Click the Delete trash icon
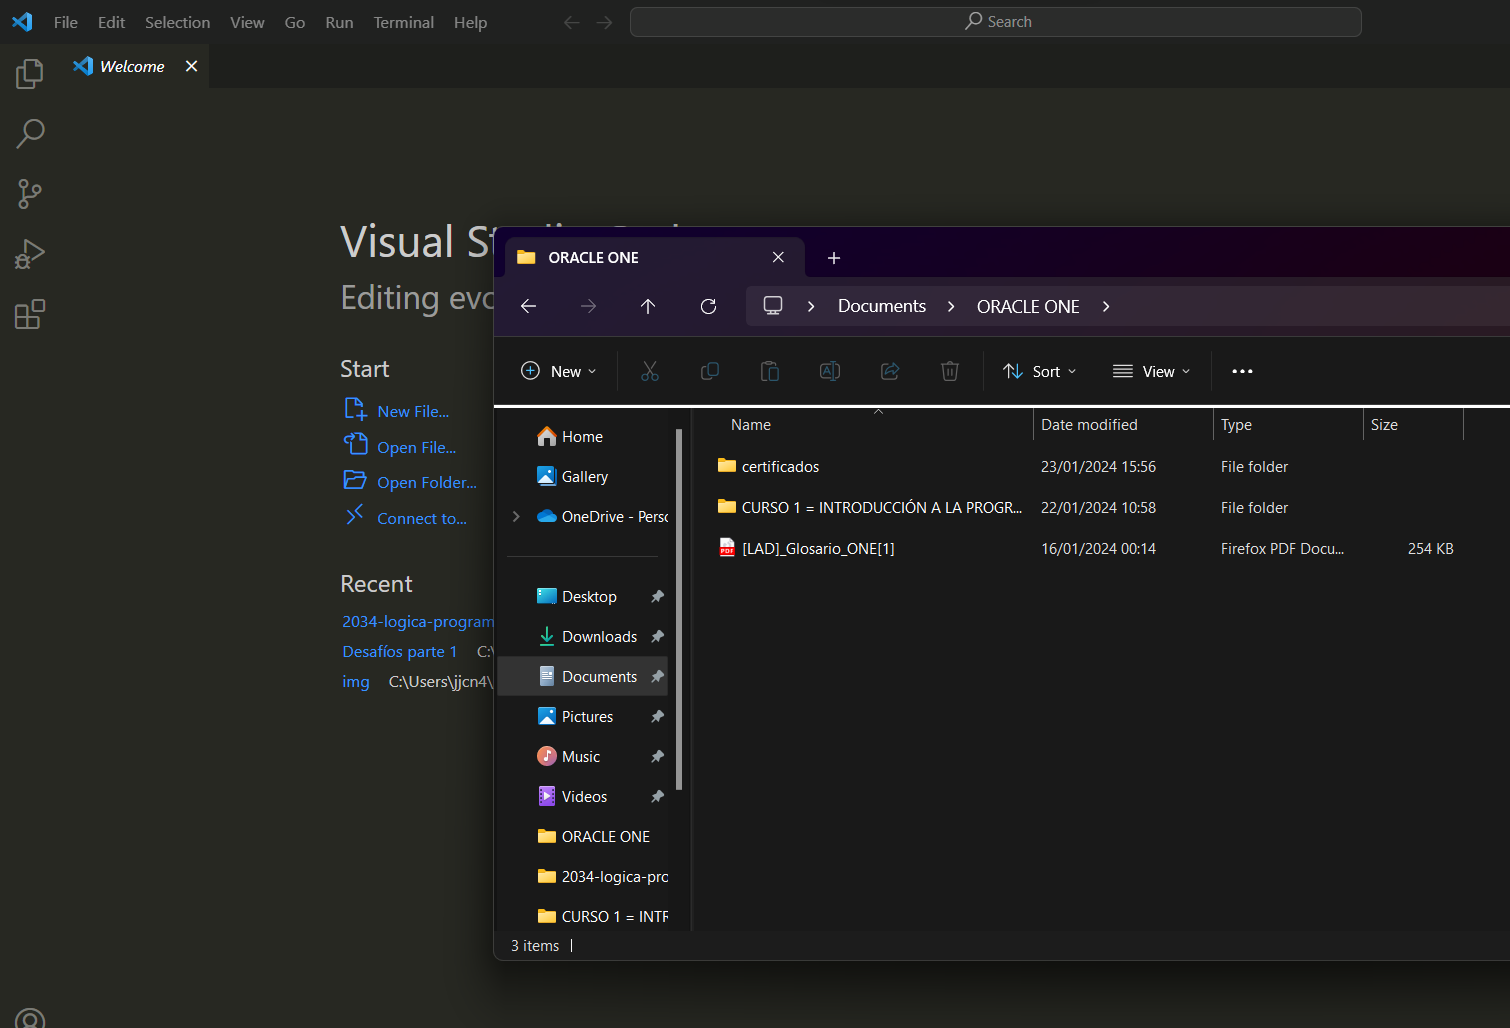1510x1028 pixels. (950, 371)
